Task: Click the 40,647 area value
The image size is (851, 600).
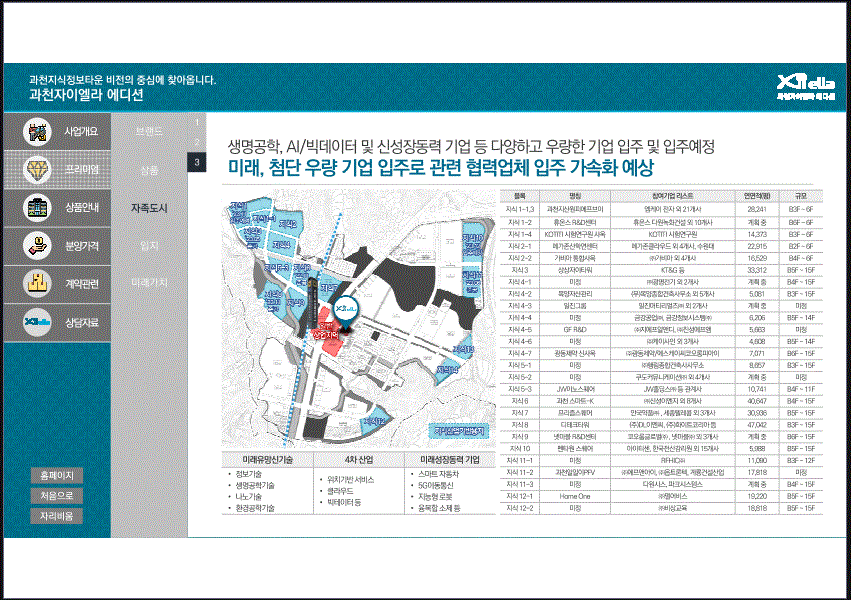Action: pos(757,401)
